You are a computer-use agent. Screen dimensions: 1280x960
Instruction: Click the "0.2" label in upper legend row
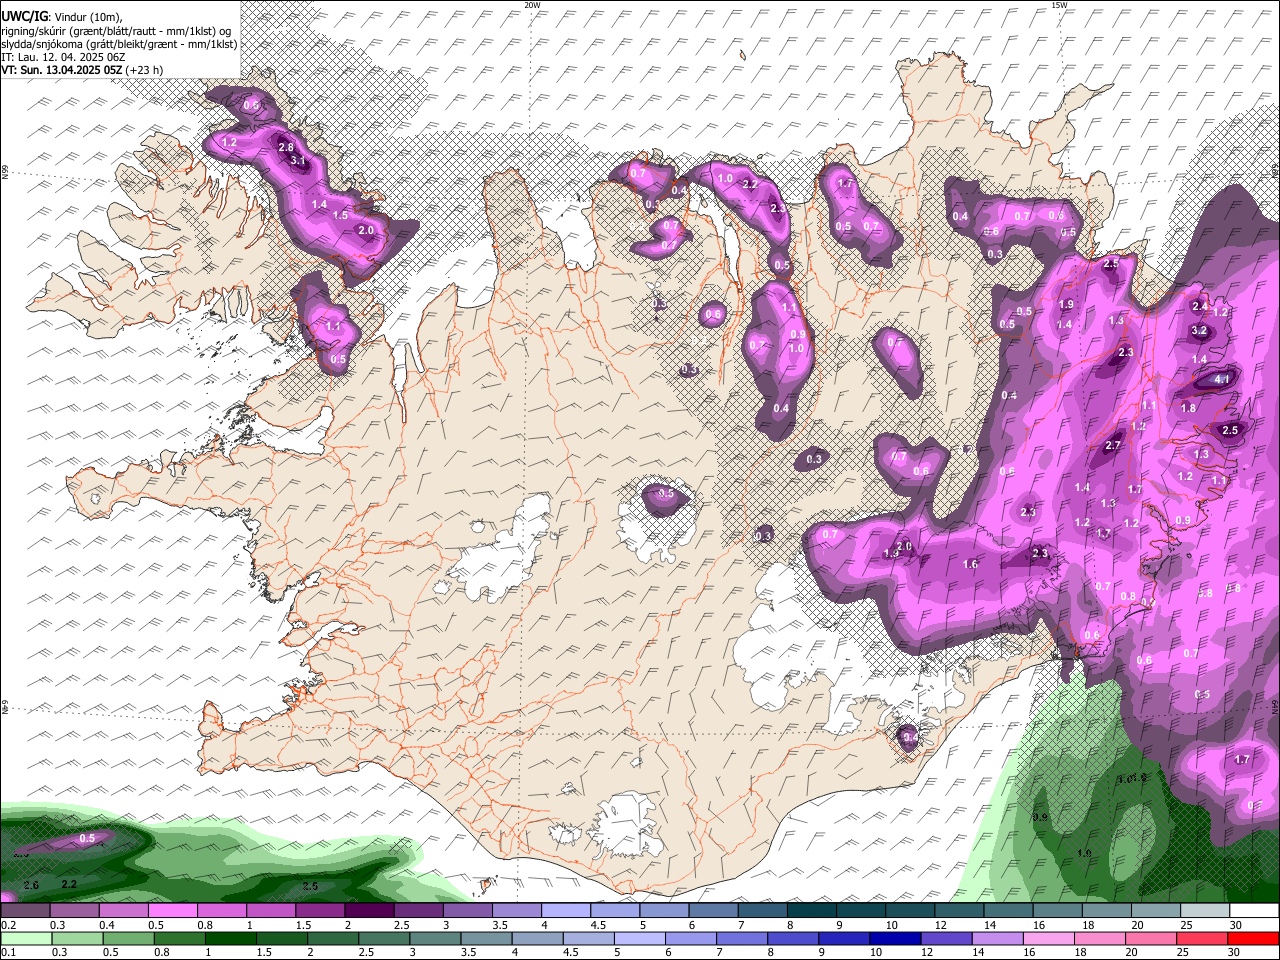tap(9, 925)
